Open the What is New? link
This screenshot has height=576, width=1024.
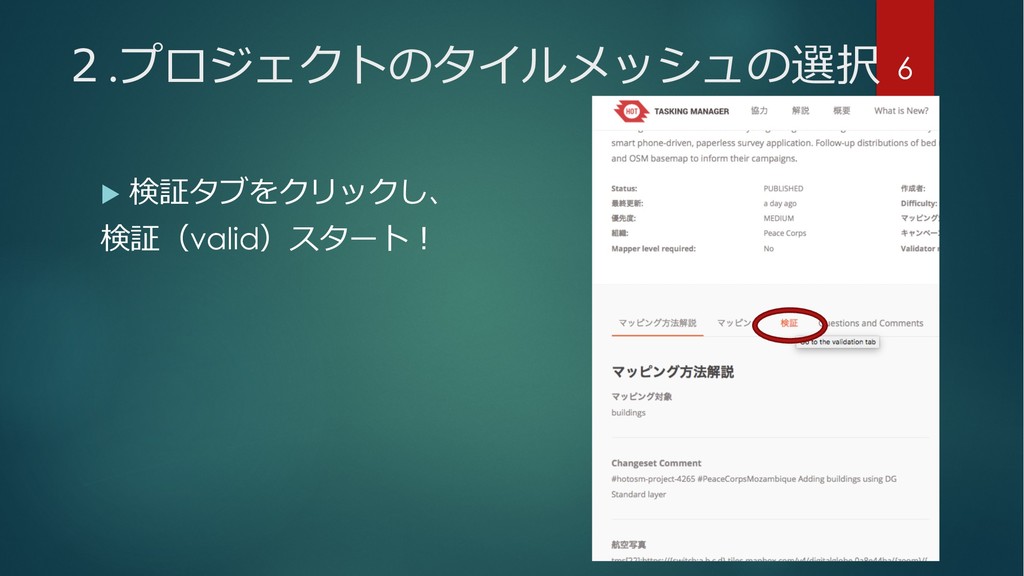pos(901,110)
